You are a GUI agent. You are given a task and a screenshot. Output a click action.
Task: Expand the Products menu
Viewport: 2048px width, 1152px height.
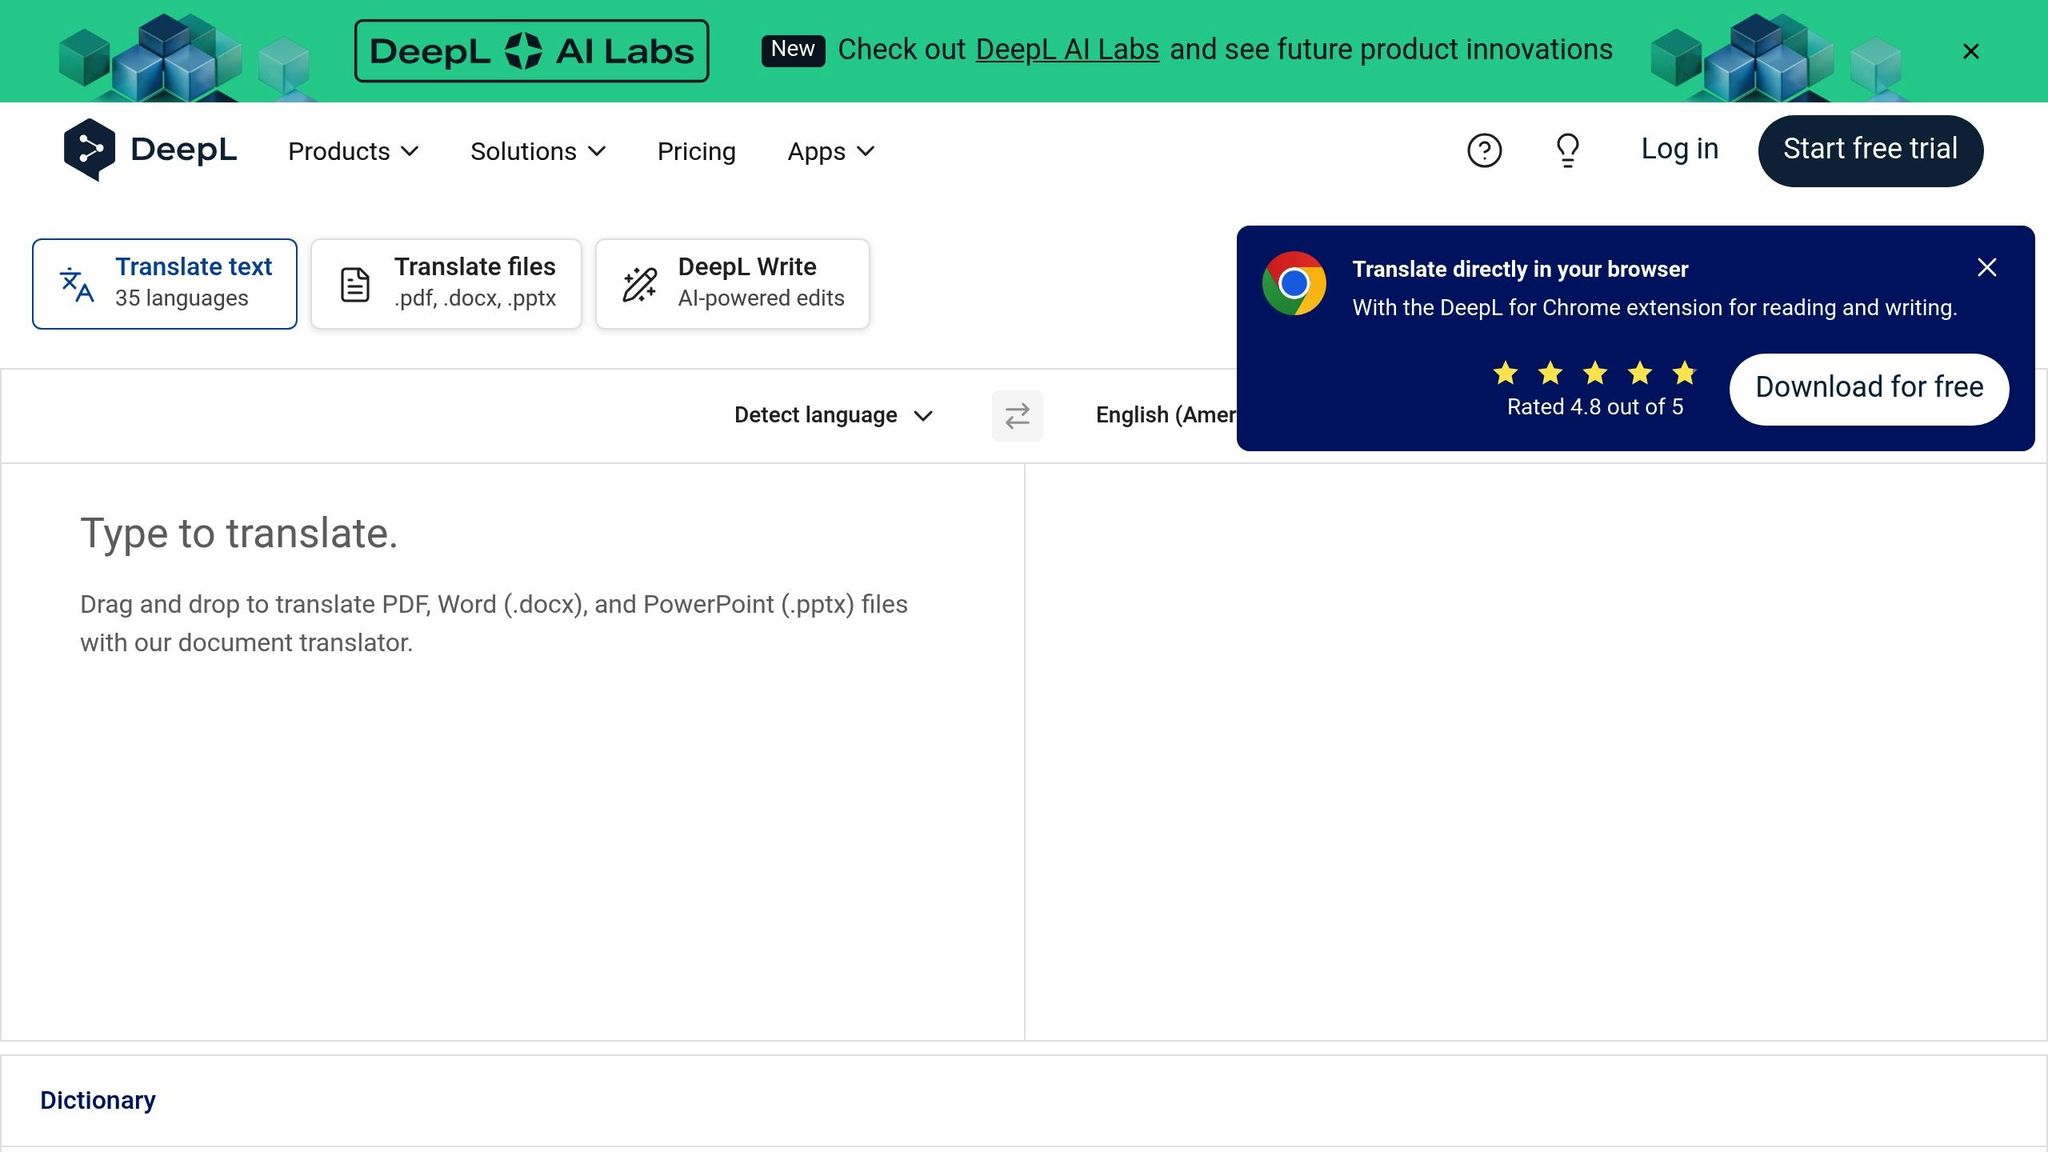coord(353,151)
